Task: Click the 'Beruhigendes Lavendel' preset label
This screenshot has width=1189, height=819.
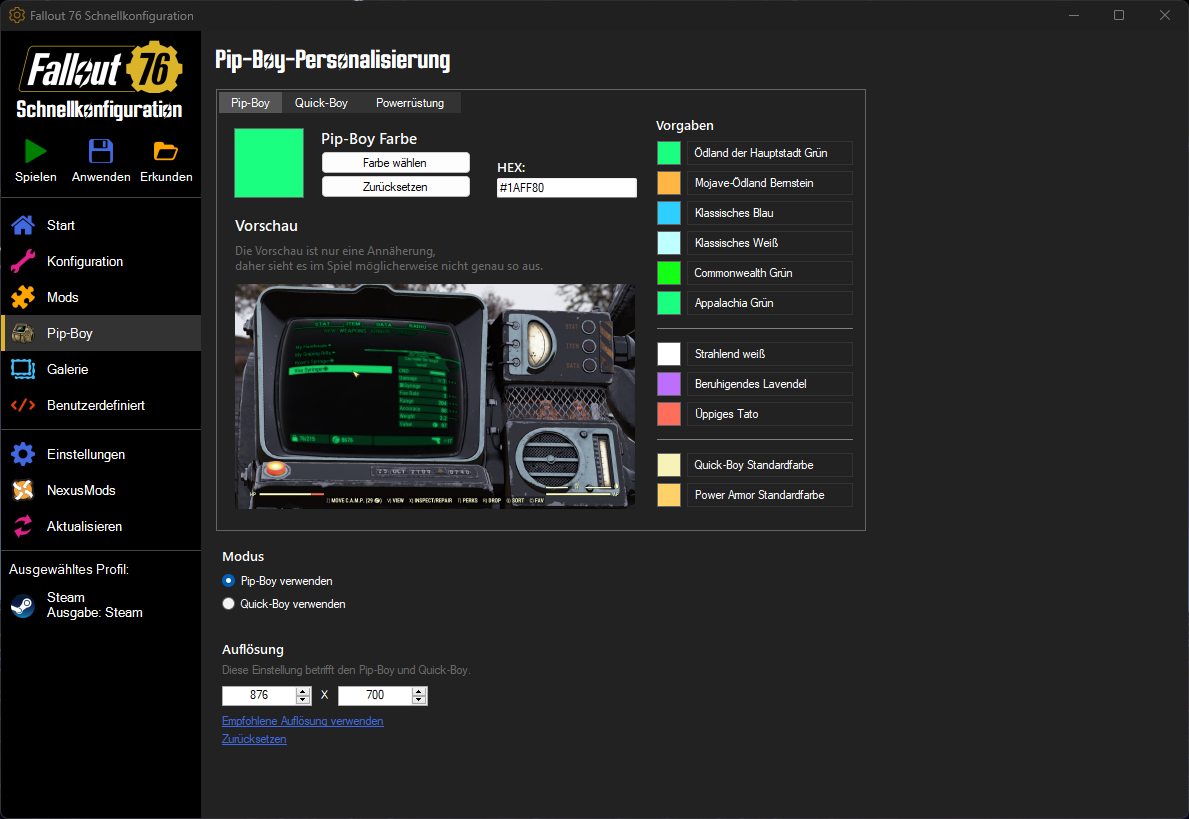Action: pos(770,384)
